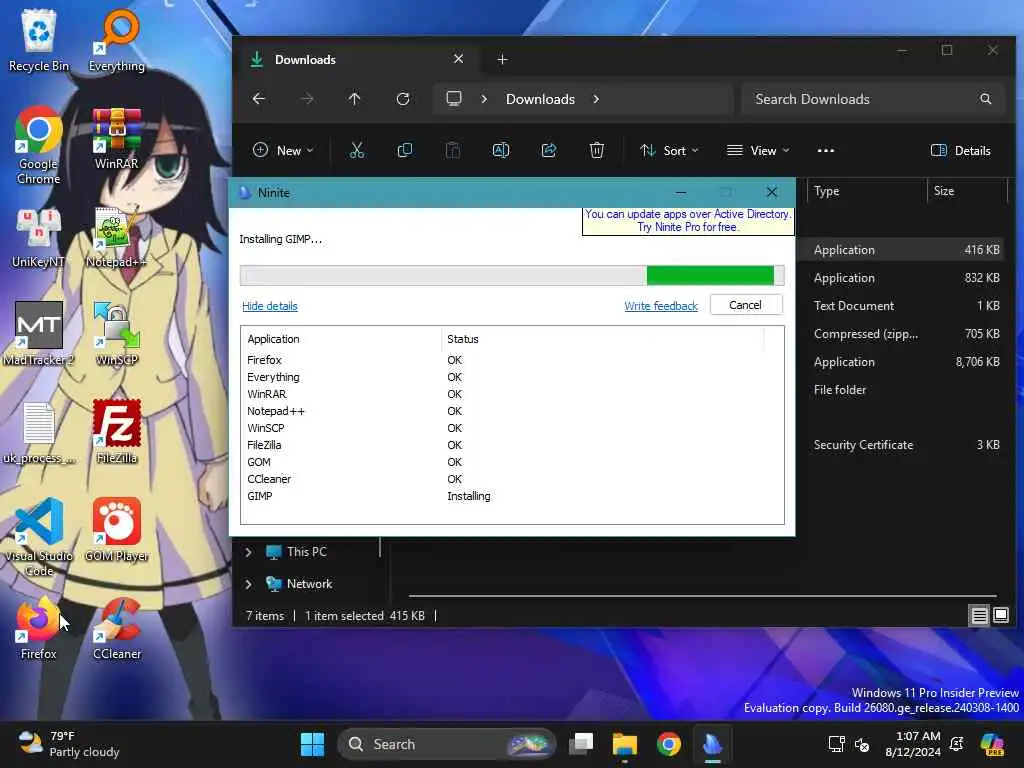Open the Sort dropdown menu
Screen dimensions: 1024x768
pos(669,151)
